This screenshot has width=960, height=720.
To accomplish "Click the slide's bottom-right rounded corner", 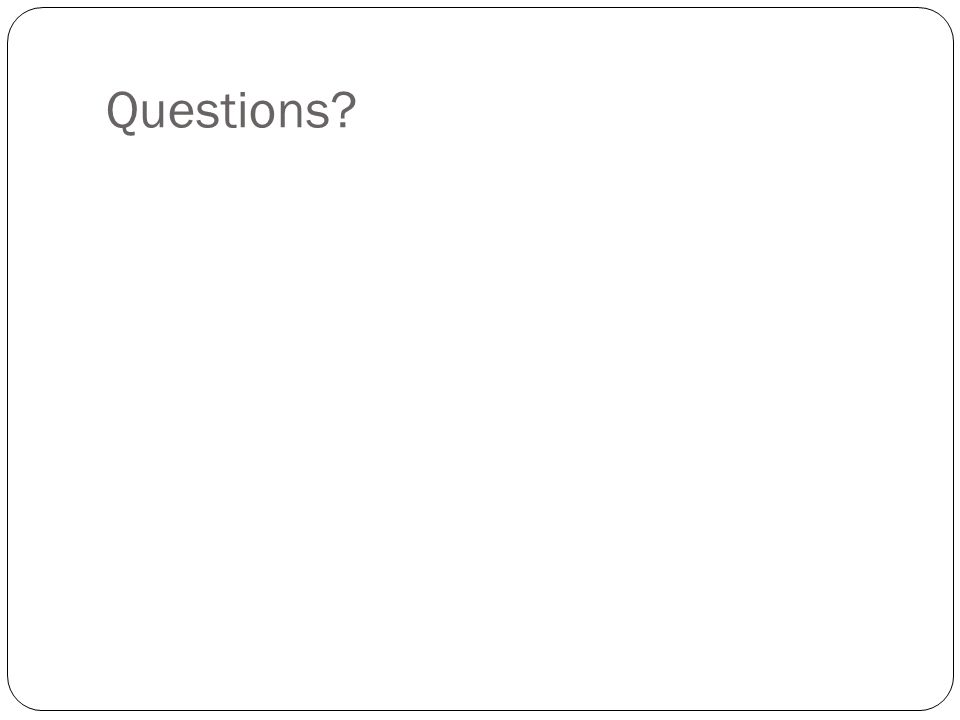I will (x=942, y=699).
